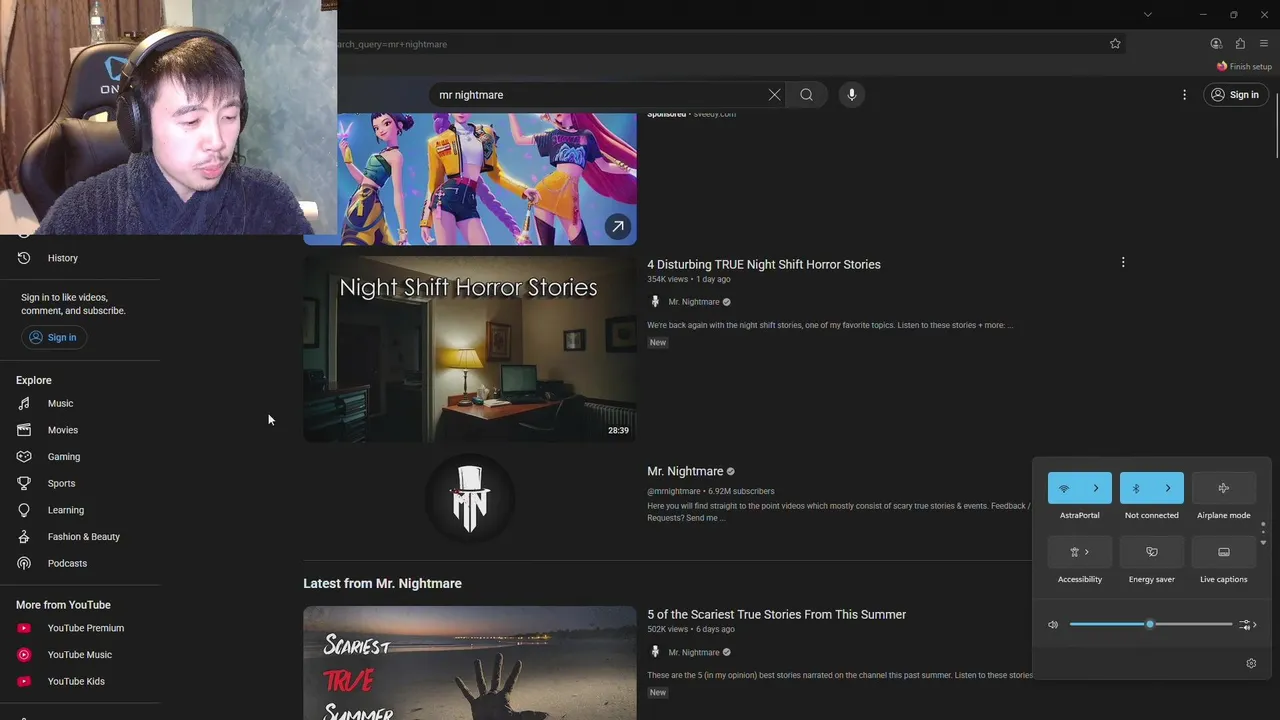Open sound output selector beside volume slider
Screen dimensions: 1280x720
coord(1247,625)
